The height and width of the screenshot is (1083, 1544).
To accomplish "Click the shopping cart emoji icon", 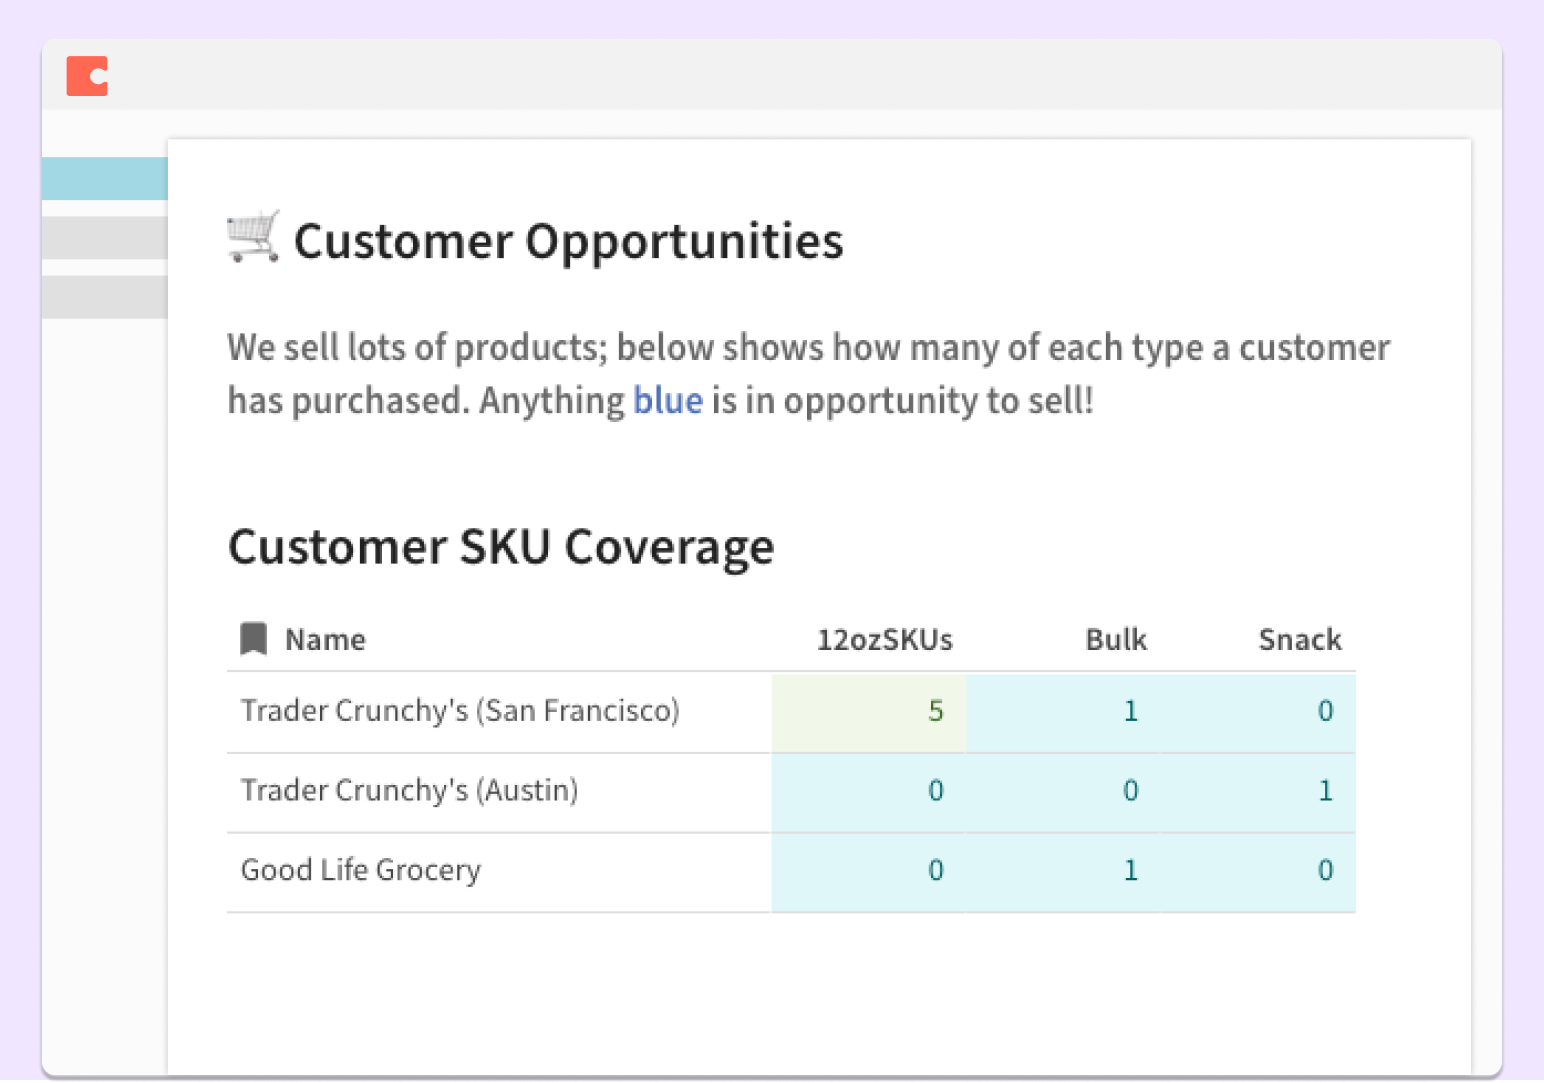I will tap(253, 237).
